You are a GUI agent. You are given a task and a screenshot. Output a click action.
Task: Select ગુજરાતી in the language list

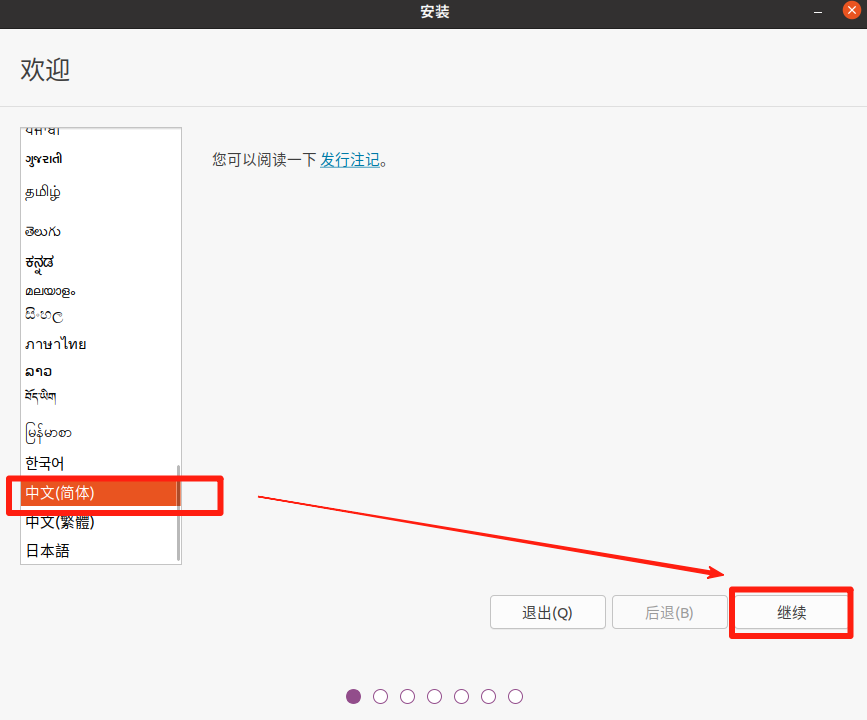point(101,159)
